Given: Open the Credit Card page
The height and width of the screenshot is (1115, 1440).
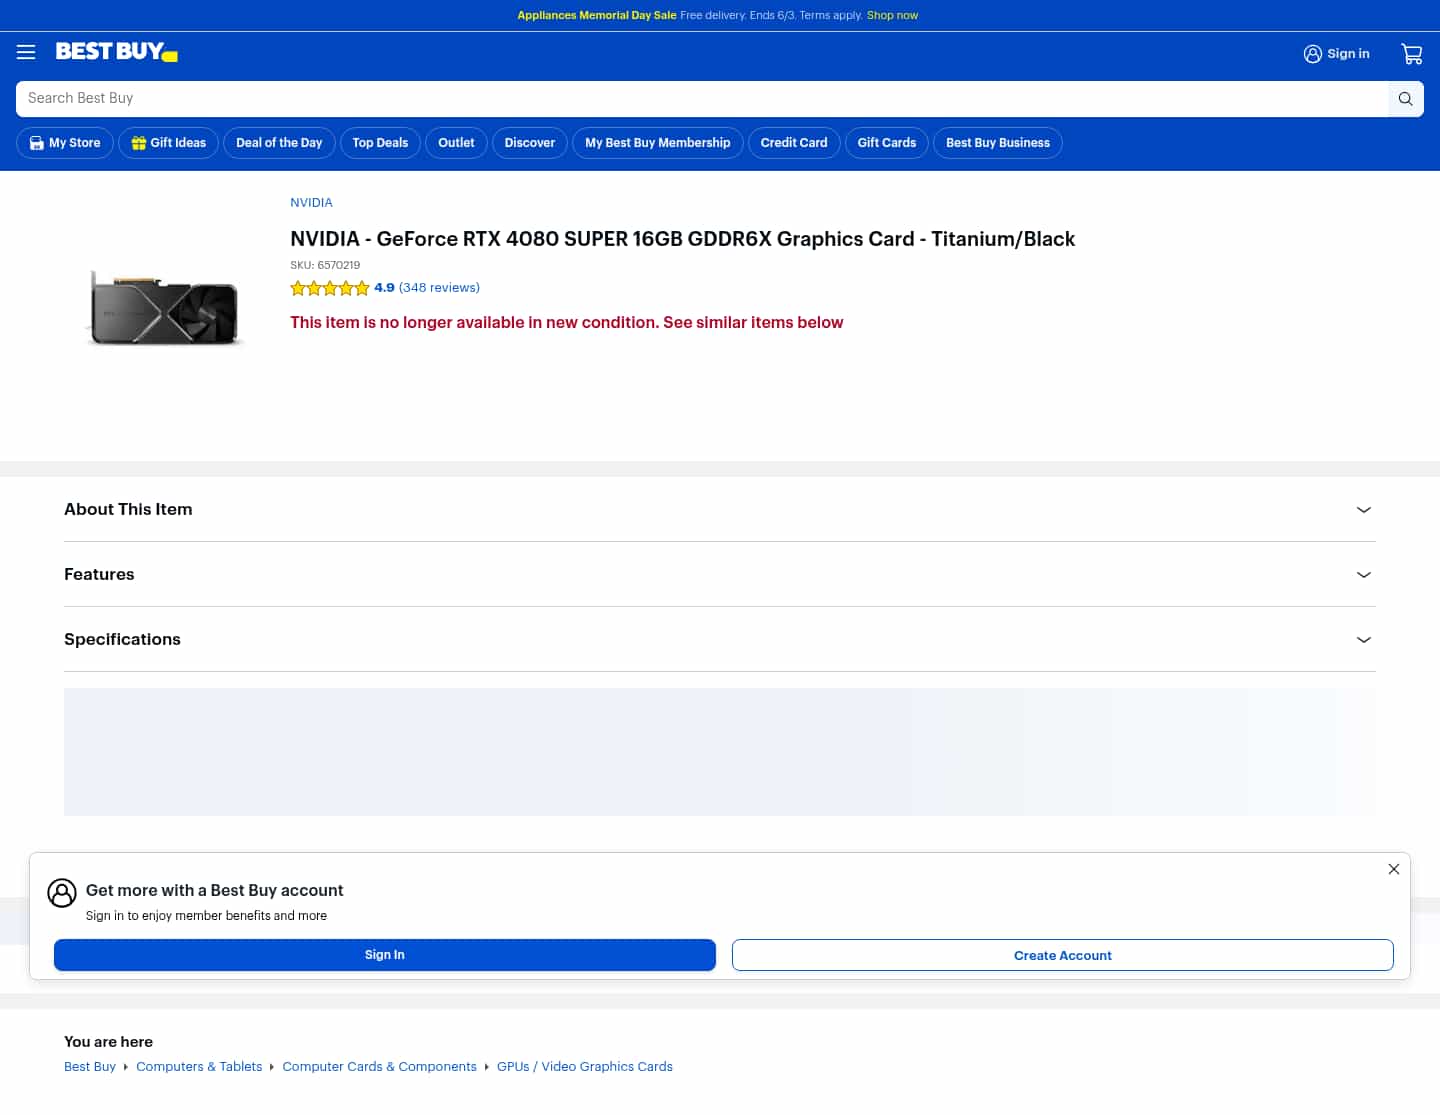Looking at the screenshot, I should coord(794,143).
